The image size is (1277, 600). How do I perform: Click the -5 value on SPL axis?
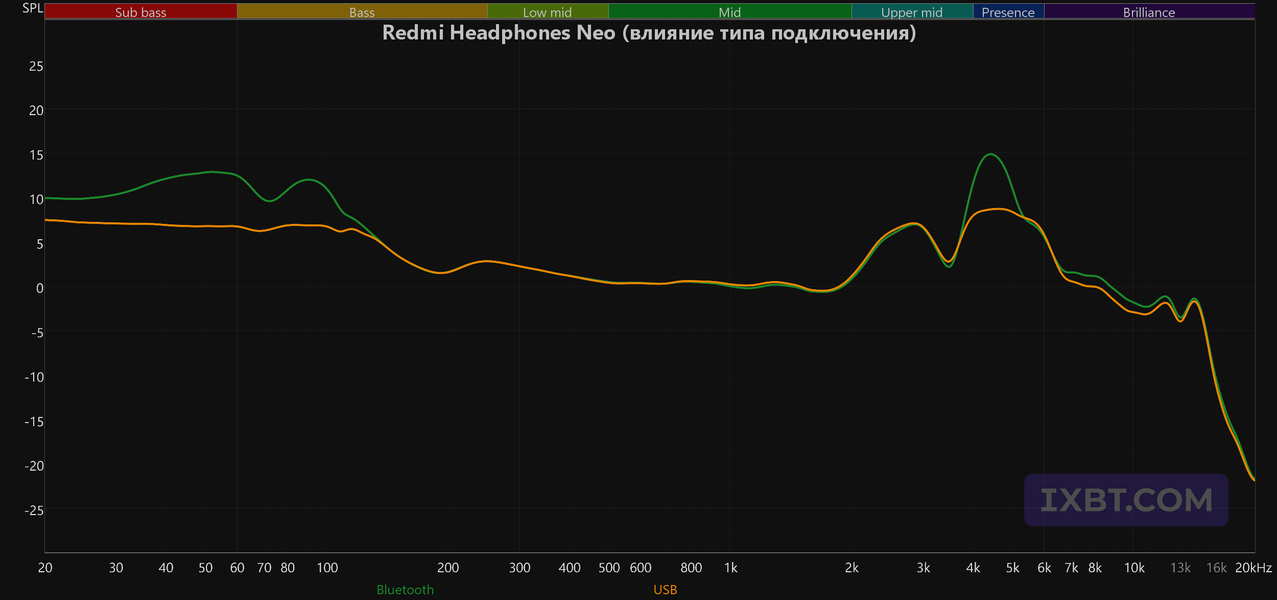coord(37,332)
